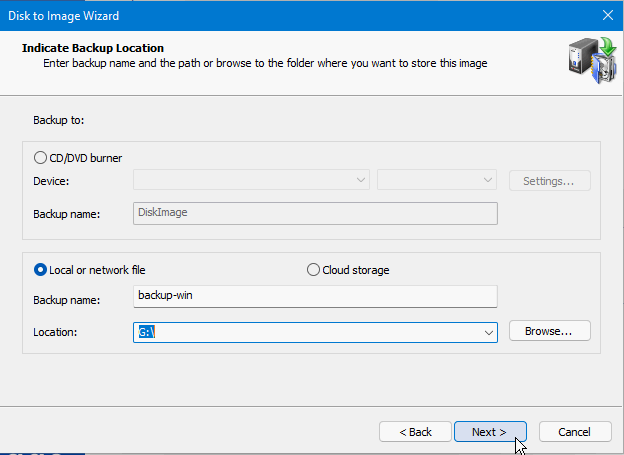Cancel the Disk to Image Wizard
Viewport: 624px width, 455px height.
point(575,432)
